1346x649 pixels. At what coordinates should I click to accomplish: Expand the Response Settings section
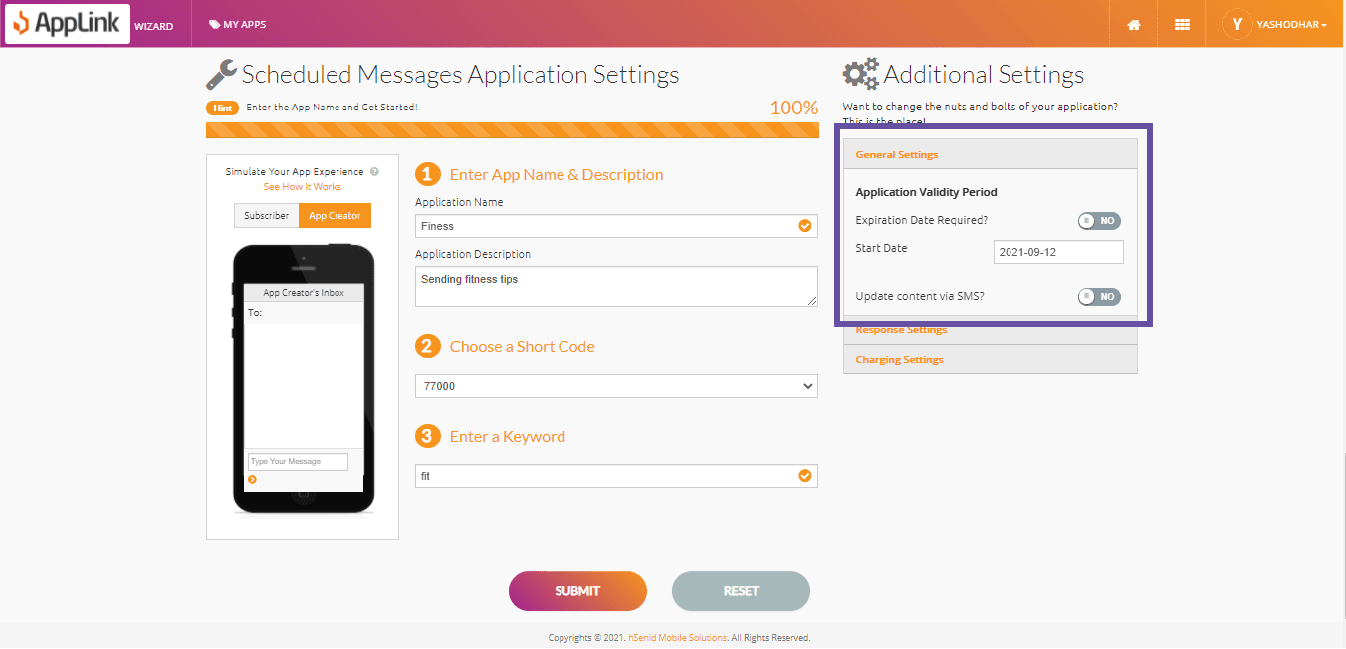pyautogui.click(x=990, y=330)
